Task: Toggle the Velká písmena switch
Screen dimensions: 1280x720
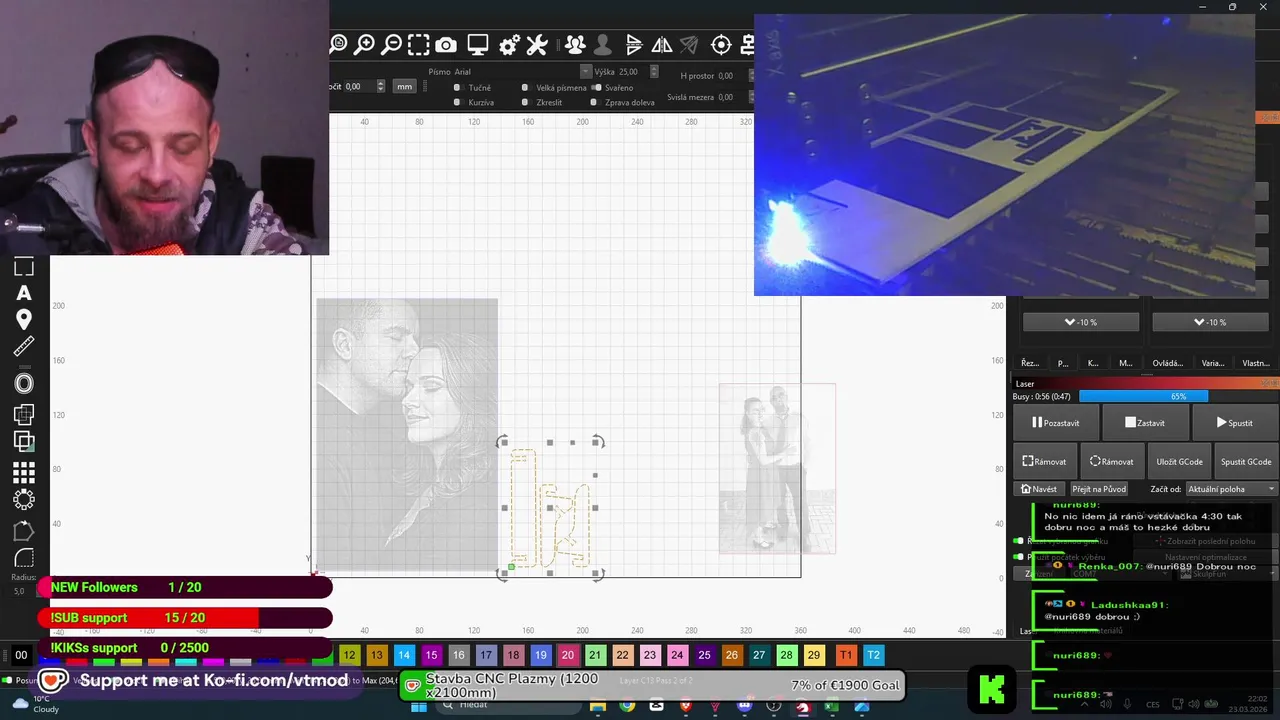Action: tap(525, 88)
